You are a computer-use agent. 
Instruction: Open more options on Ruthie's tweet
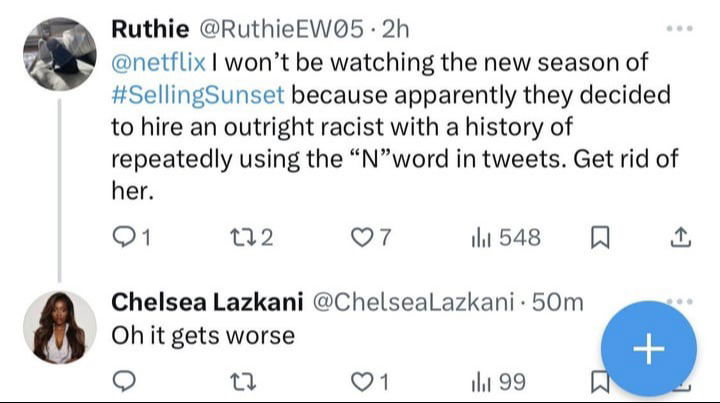click(679, 28)
